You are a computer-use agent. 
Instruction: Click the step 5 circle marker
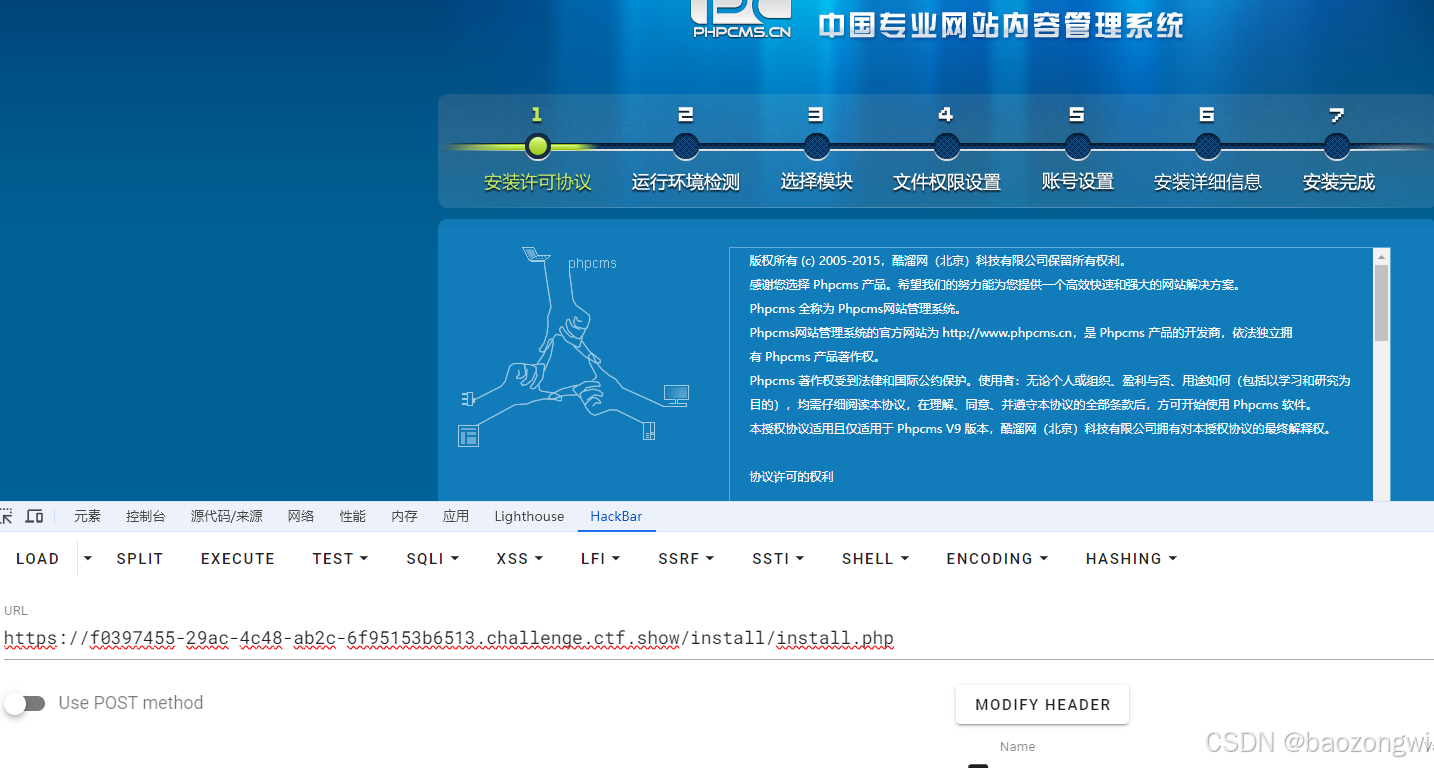(x=1077, y=147)
